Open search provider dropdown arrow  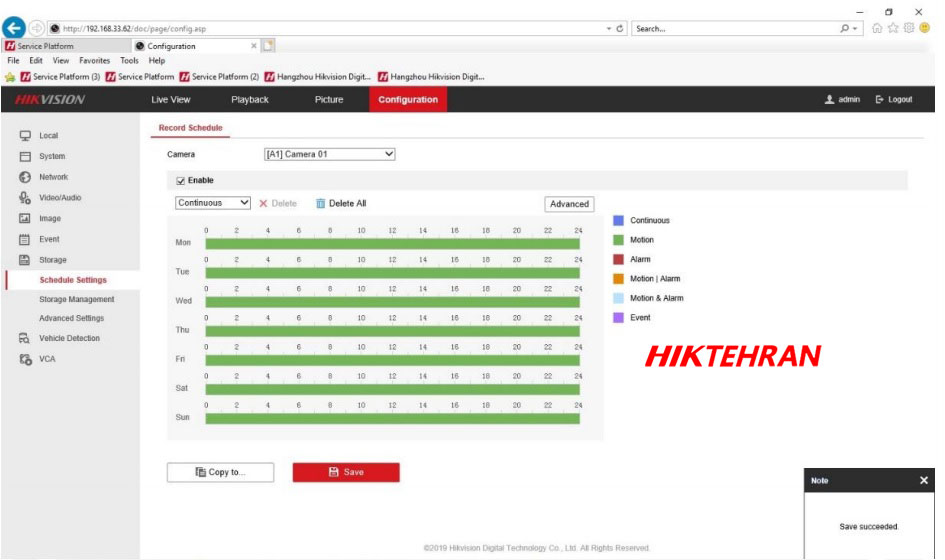point(855,28)
